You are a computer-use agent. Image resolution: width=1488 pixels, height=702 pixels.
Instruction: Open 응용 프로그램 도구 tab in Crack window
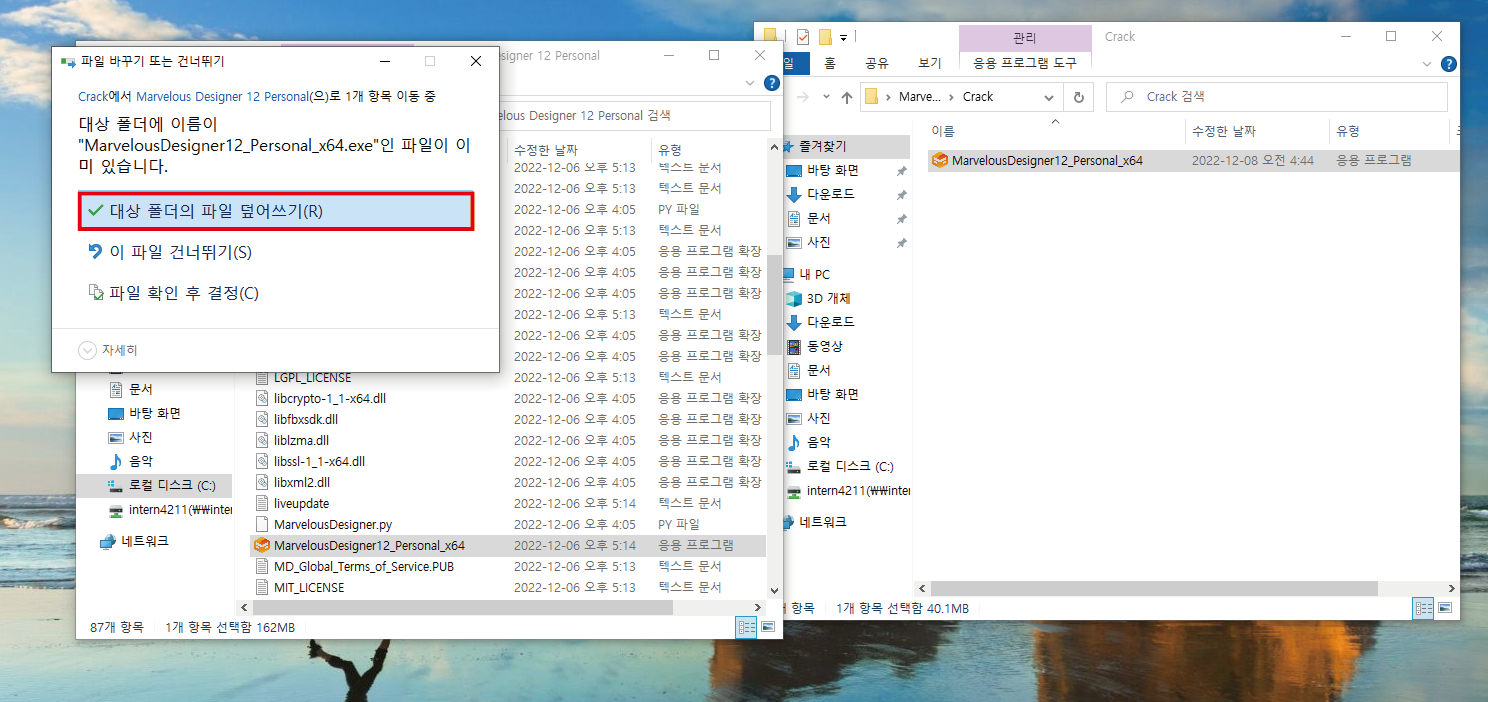tap(1024, 63)
